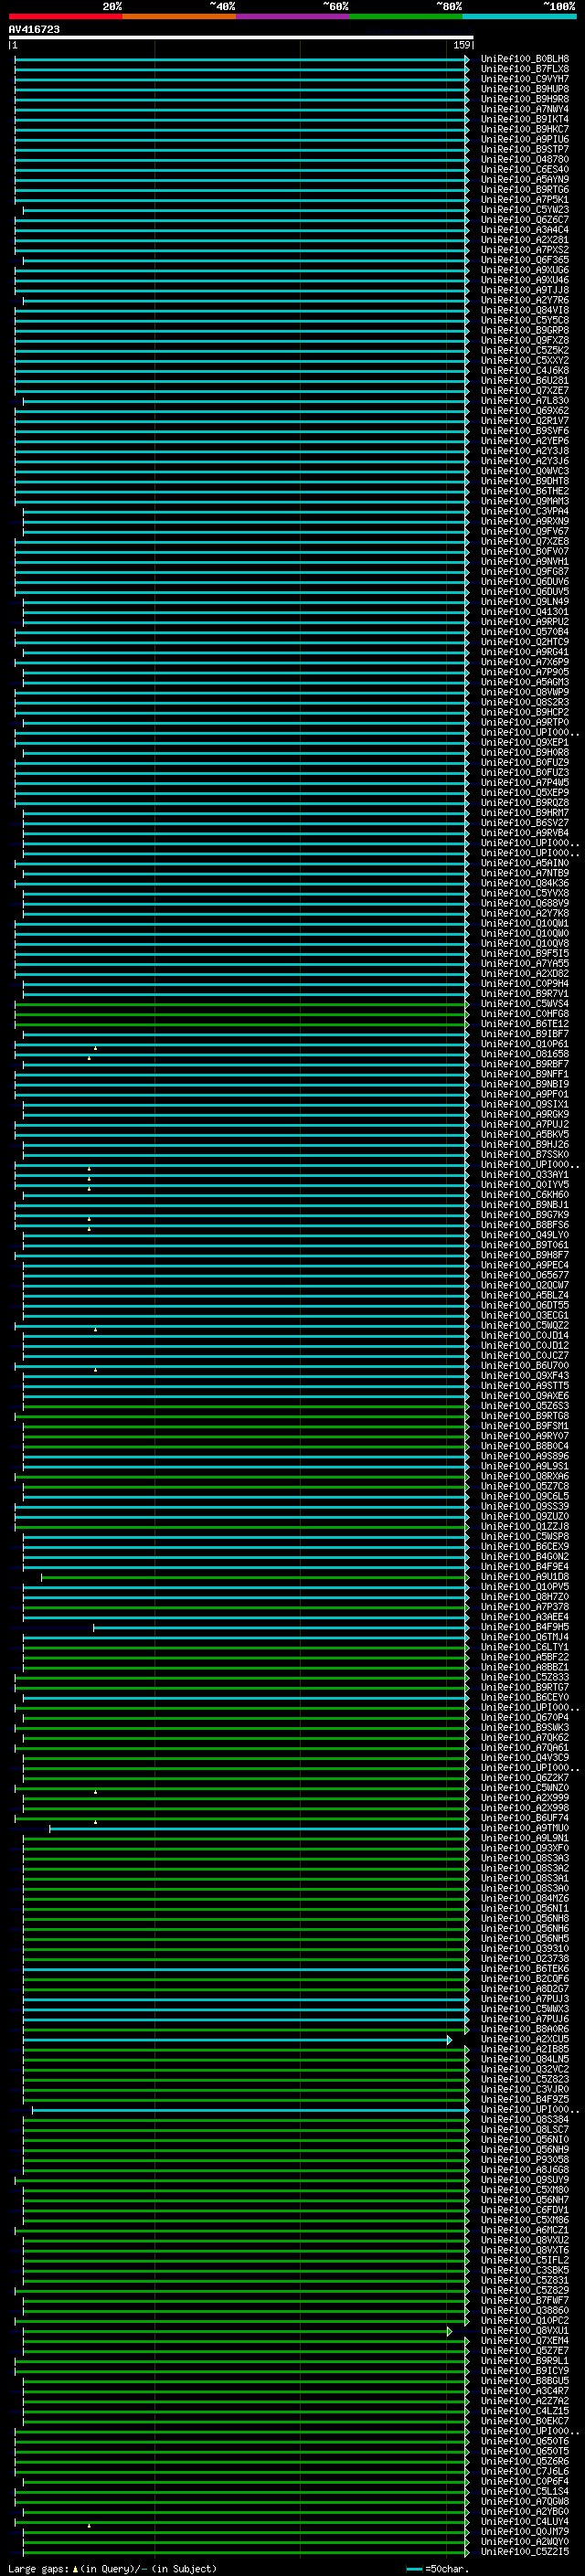Click the red 20% identity legend segment
Viewport: 585px width, 2576px height.
[x=65, y=16]
